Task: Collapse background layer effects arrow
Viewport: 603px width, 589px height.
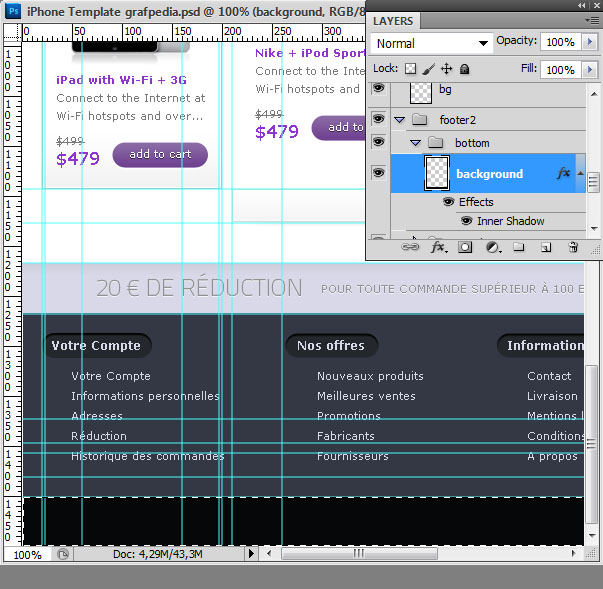Action: point(580,173)
